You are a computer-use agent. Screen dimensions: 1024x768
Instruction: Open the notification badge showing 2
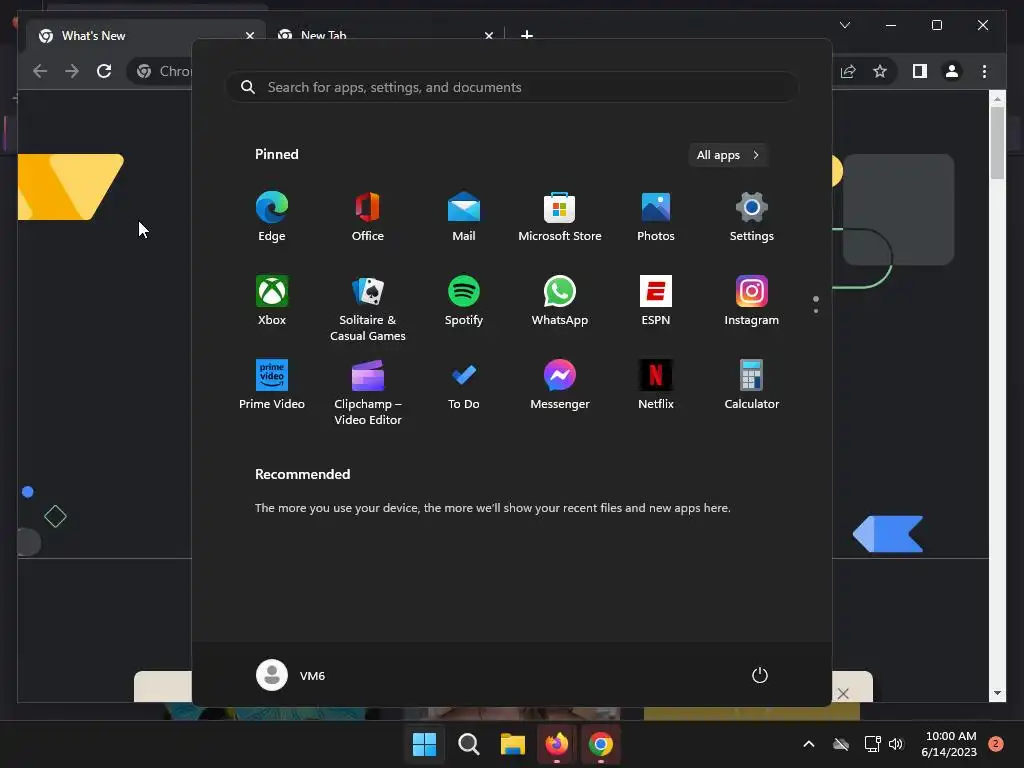point(996,743)
